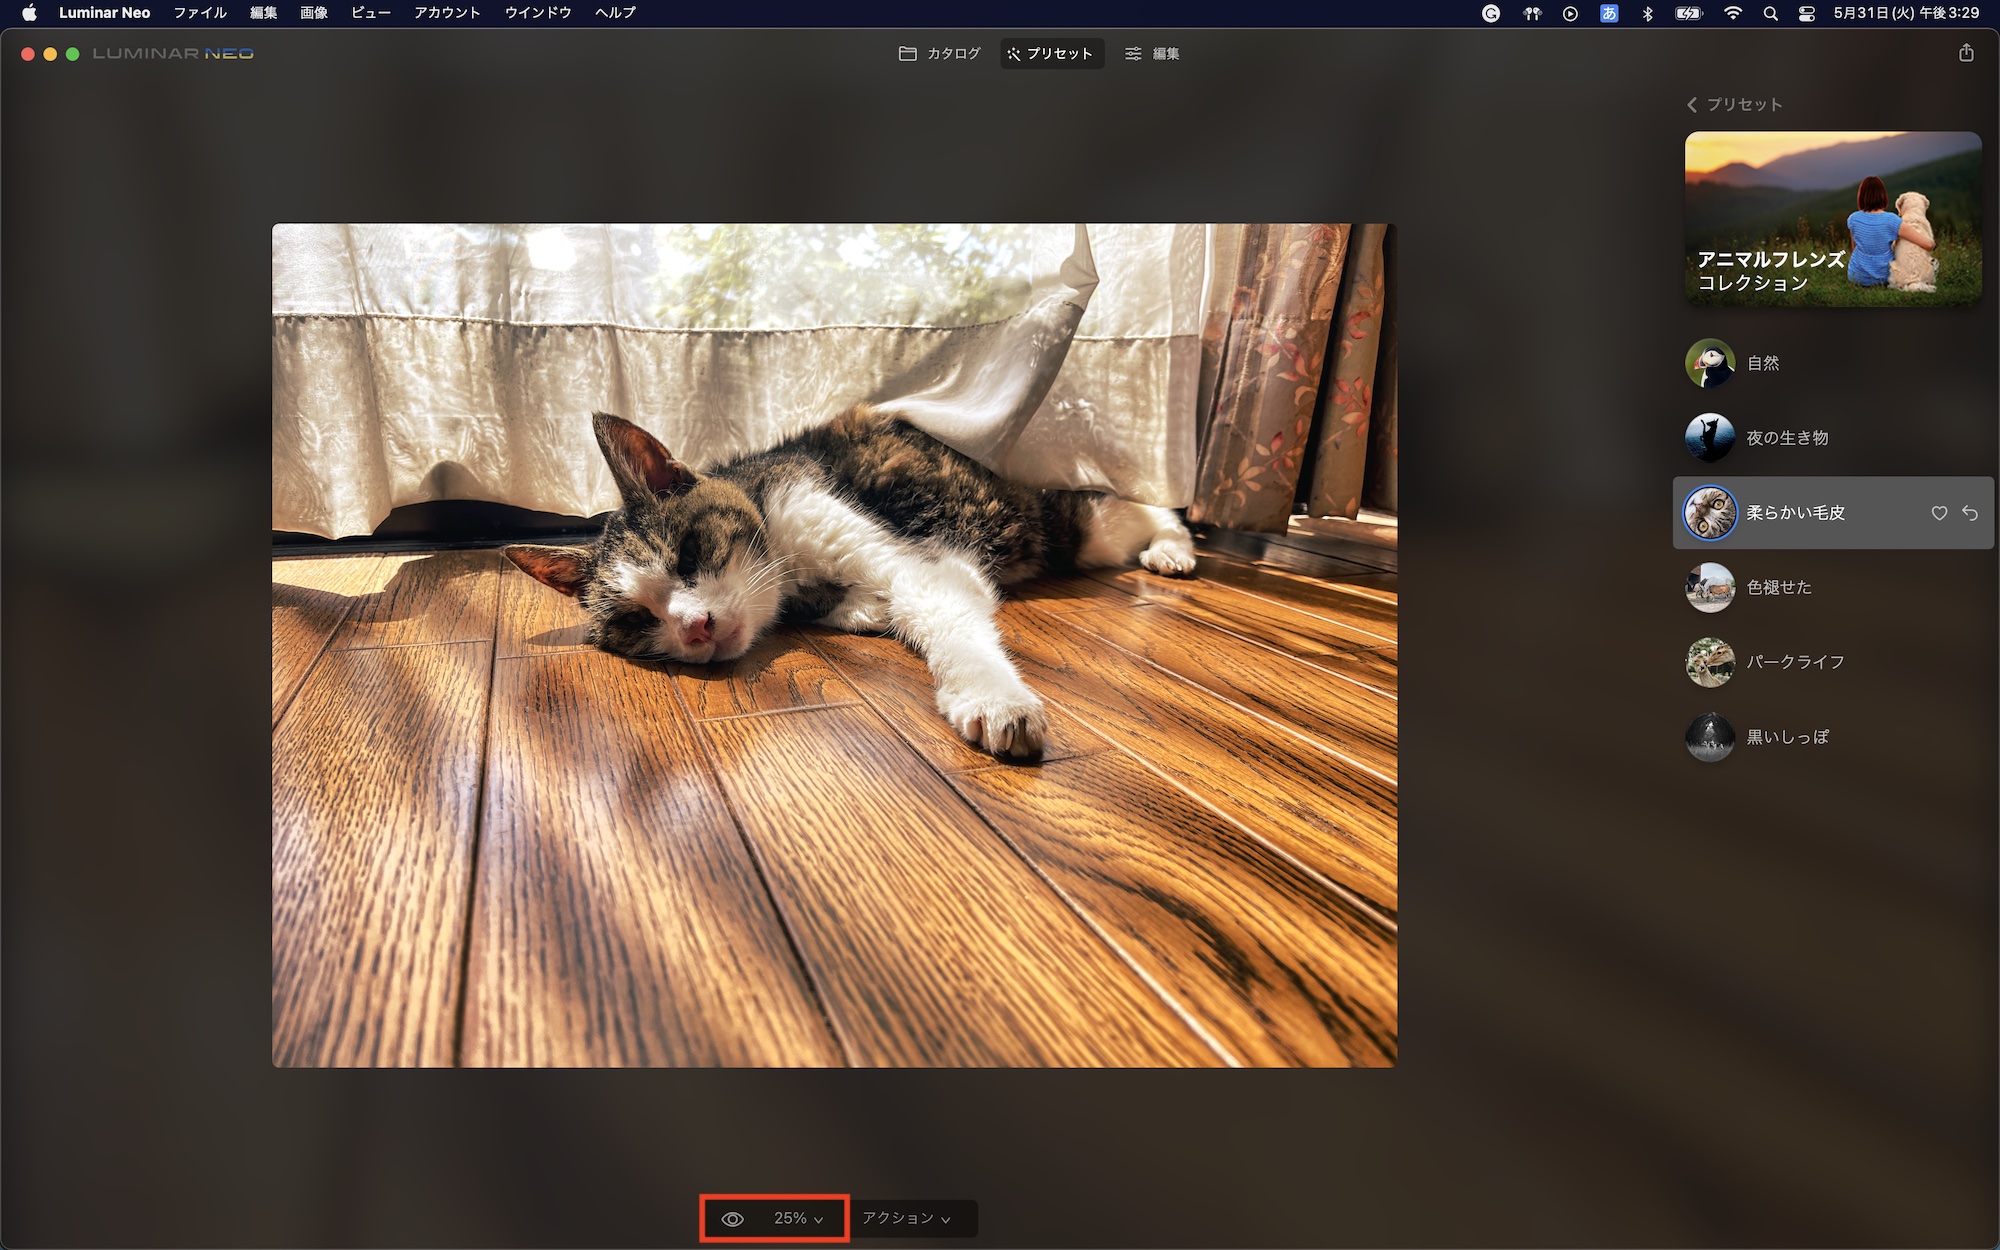Select the 自然 preset puffin thumbnail
Screen dimensions: 2000x1250
point(1710,363)
